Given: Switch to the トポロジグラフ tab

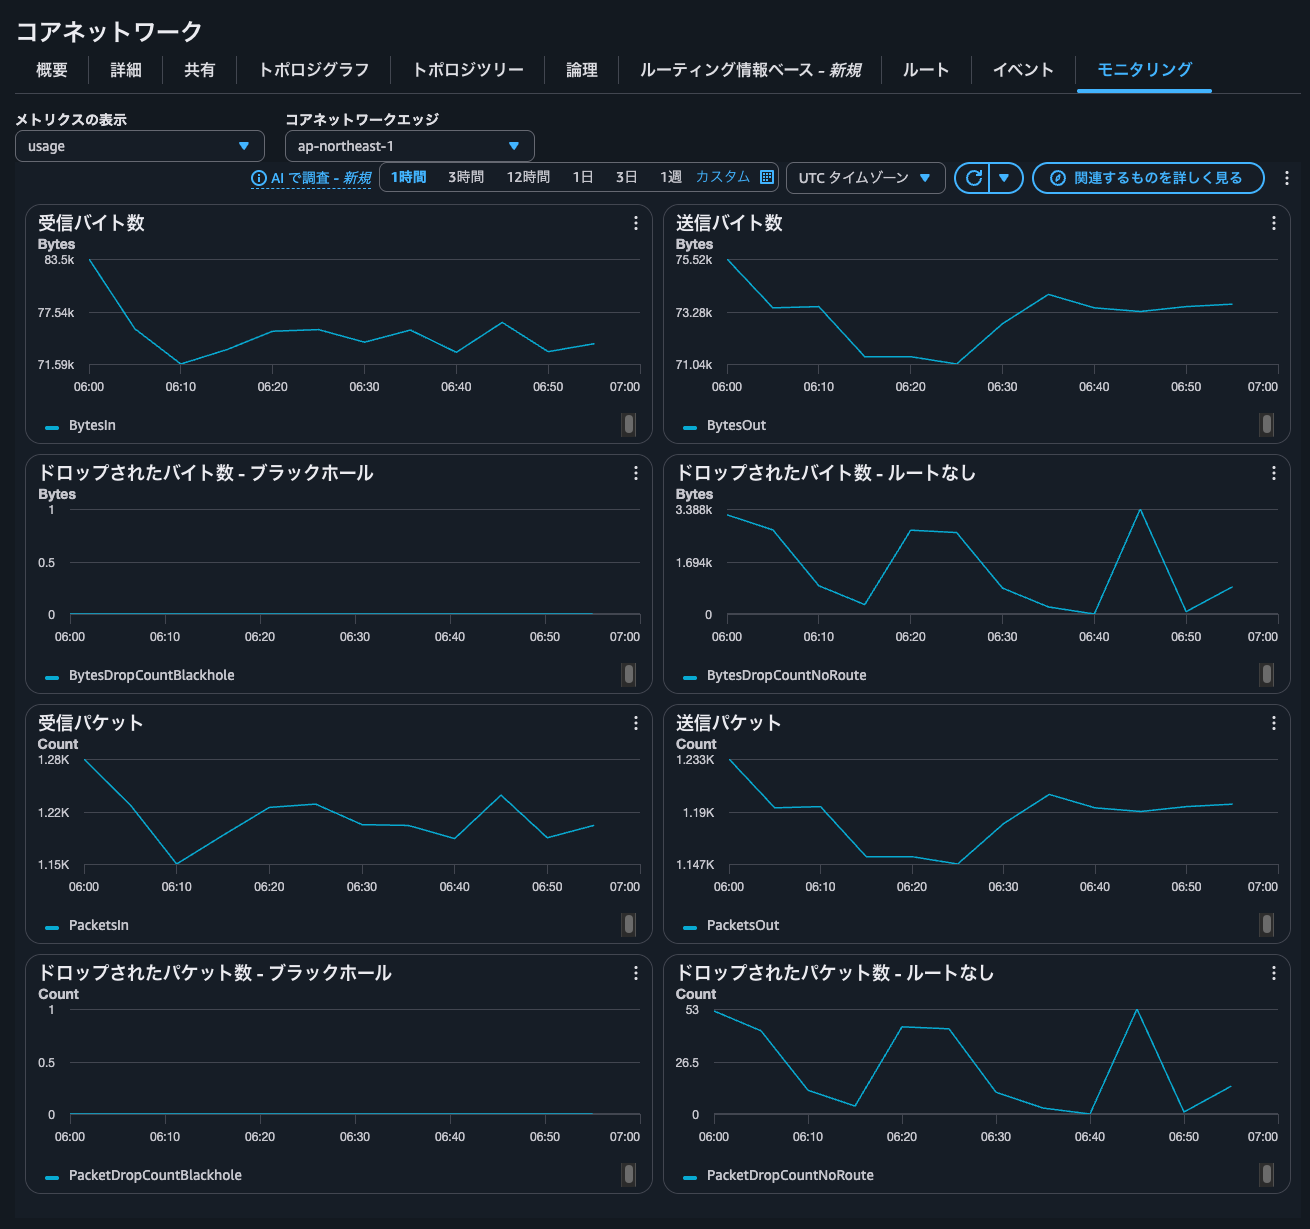Looking at the screenshot, I should point(314,69).
